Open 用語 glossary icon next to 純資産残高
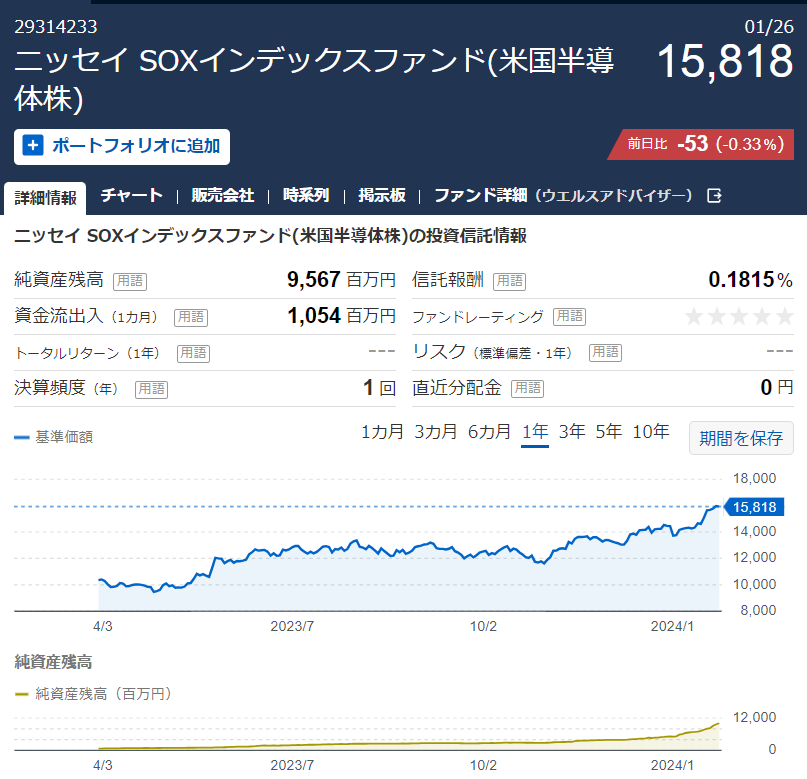This screenshot has width=807, height=779. pos(130,281)
